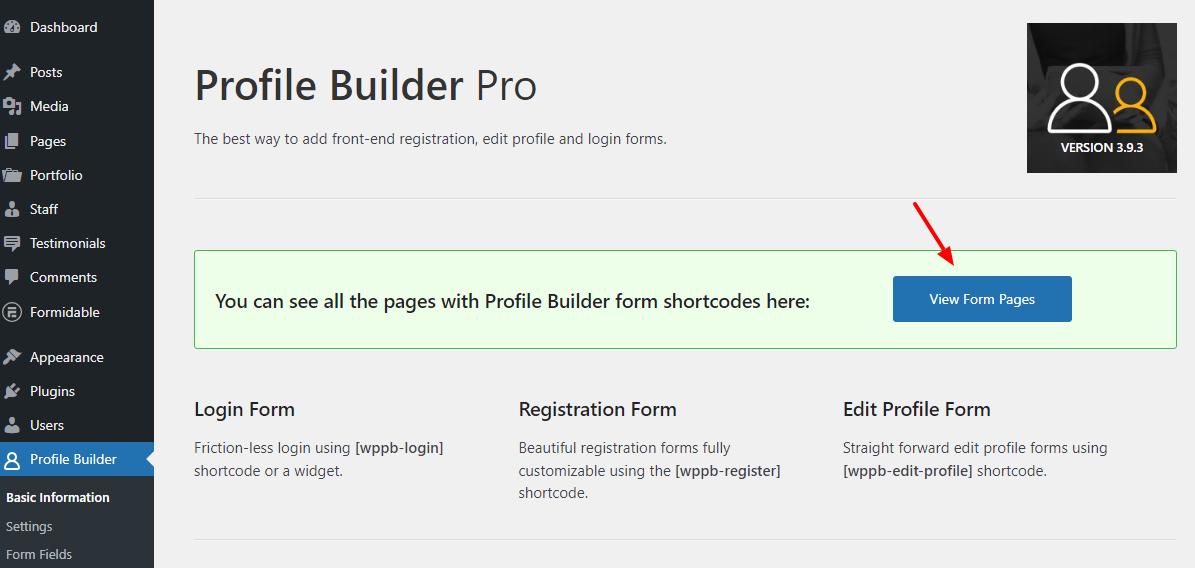Click the Media library icon
The height and width of the screenshot is (568, 1195).
(x=12, y=107)
